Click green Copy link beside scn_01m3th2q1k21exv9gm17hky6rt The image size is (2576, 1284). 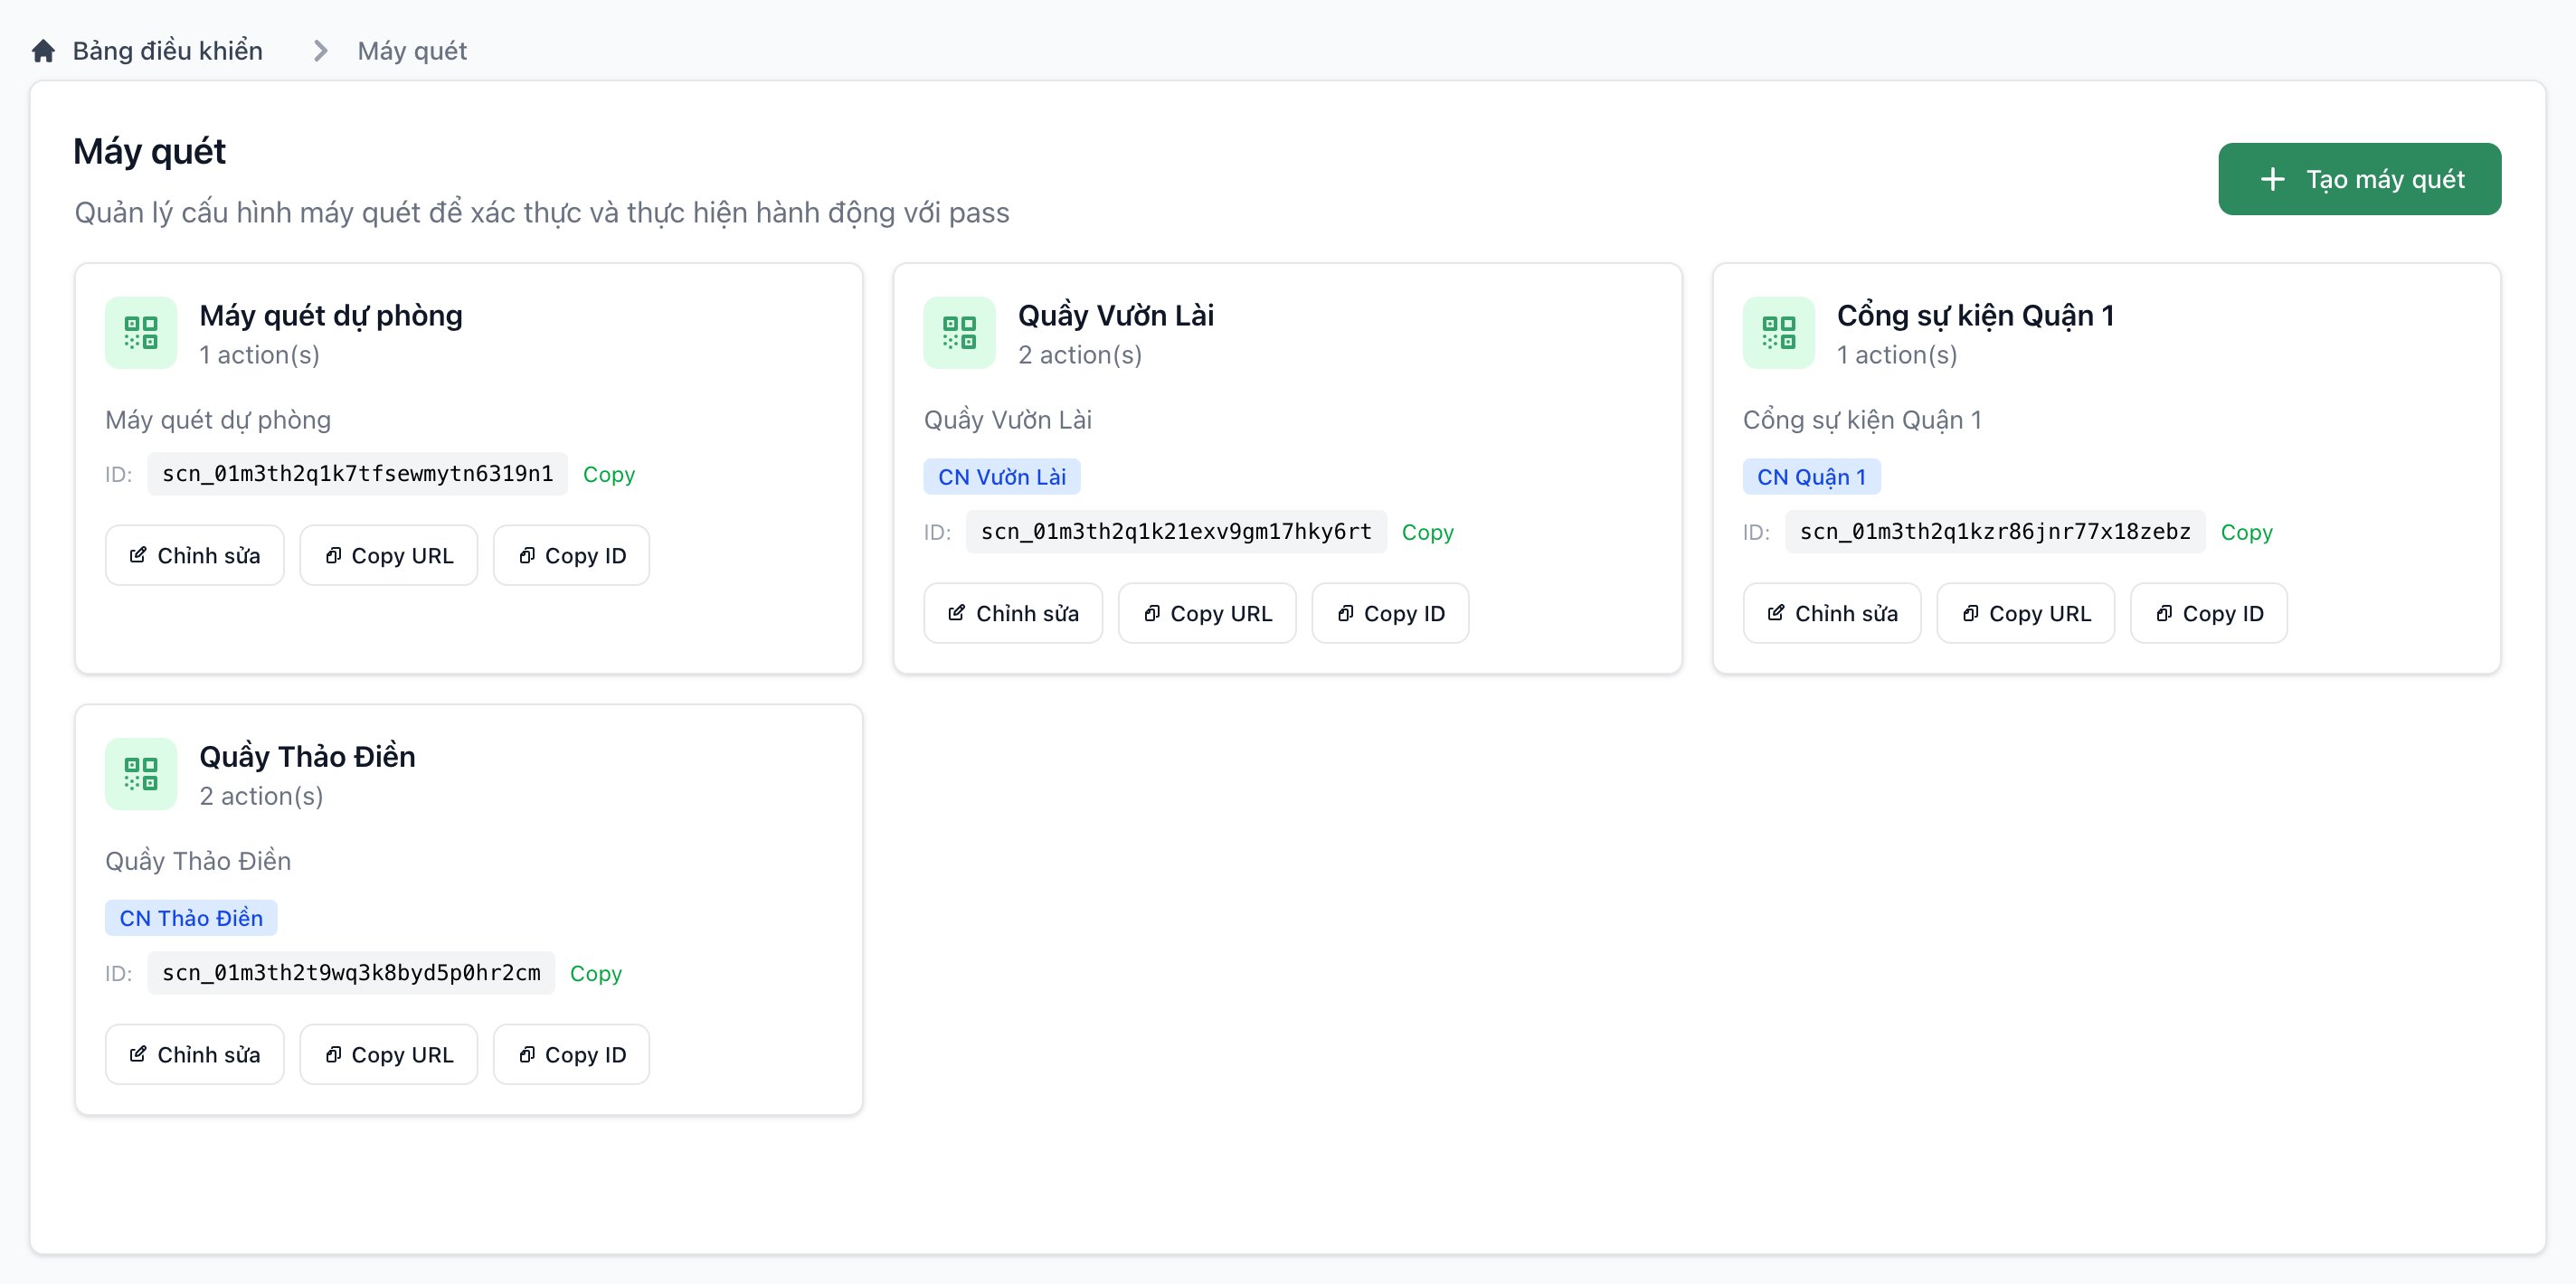1428,532
